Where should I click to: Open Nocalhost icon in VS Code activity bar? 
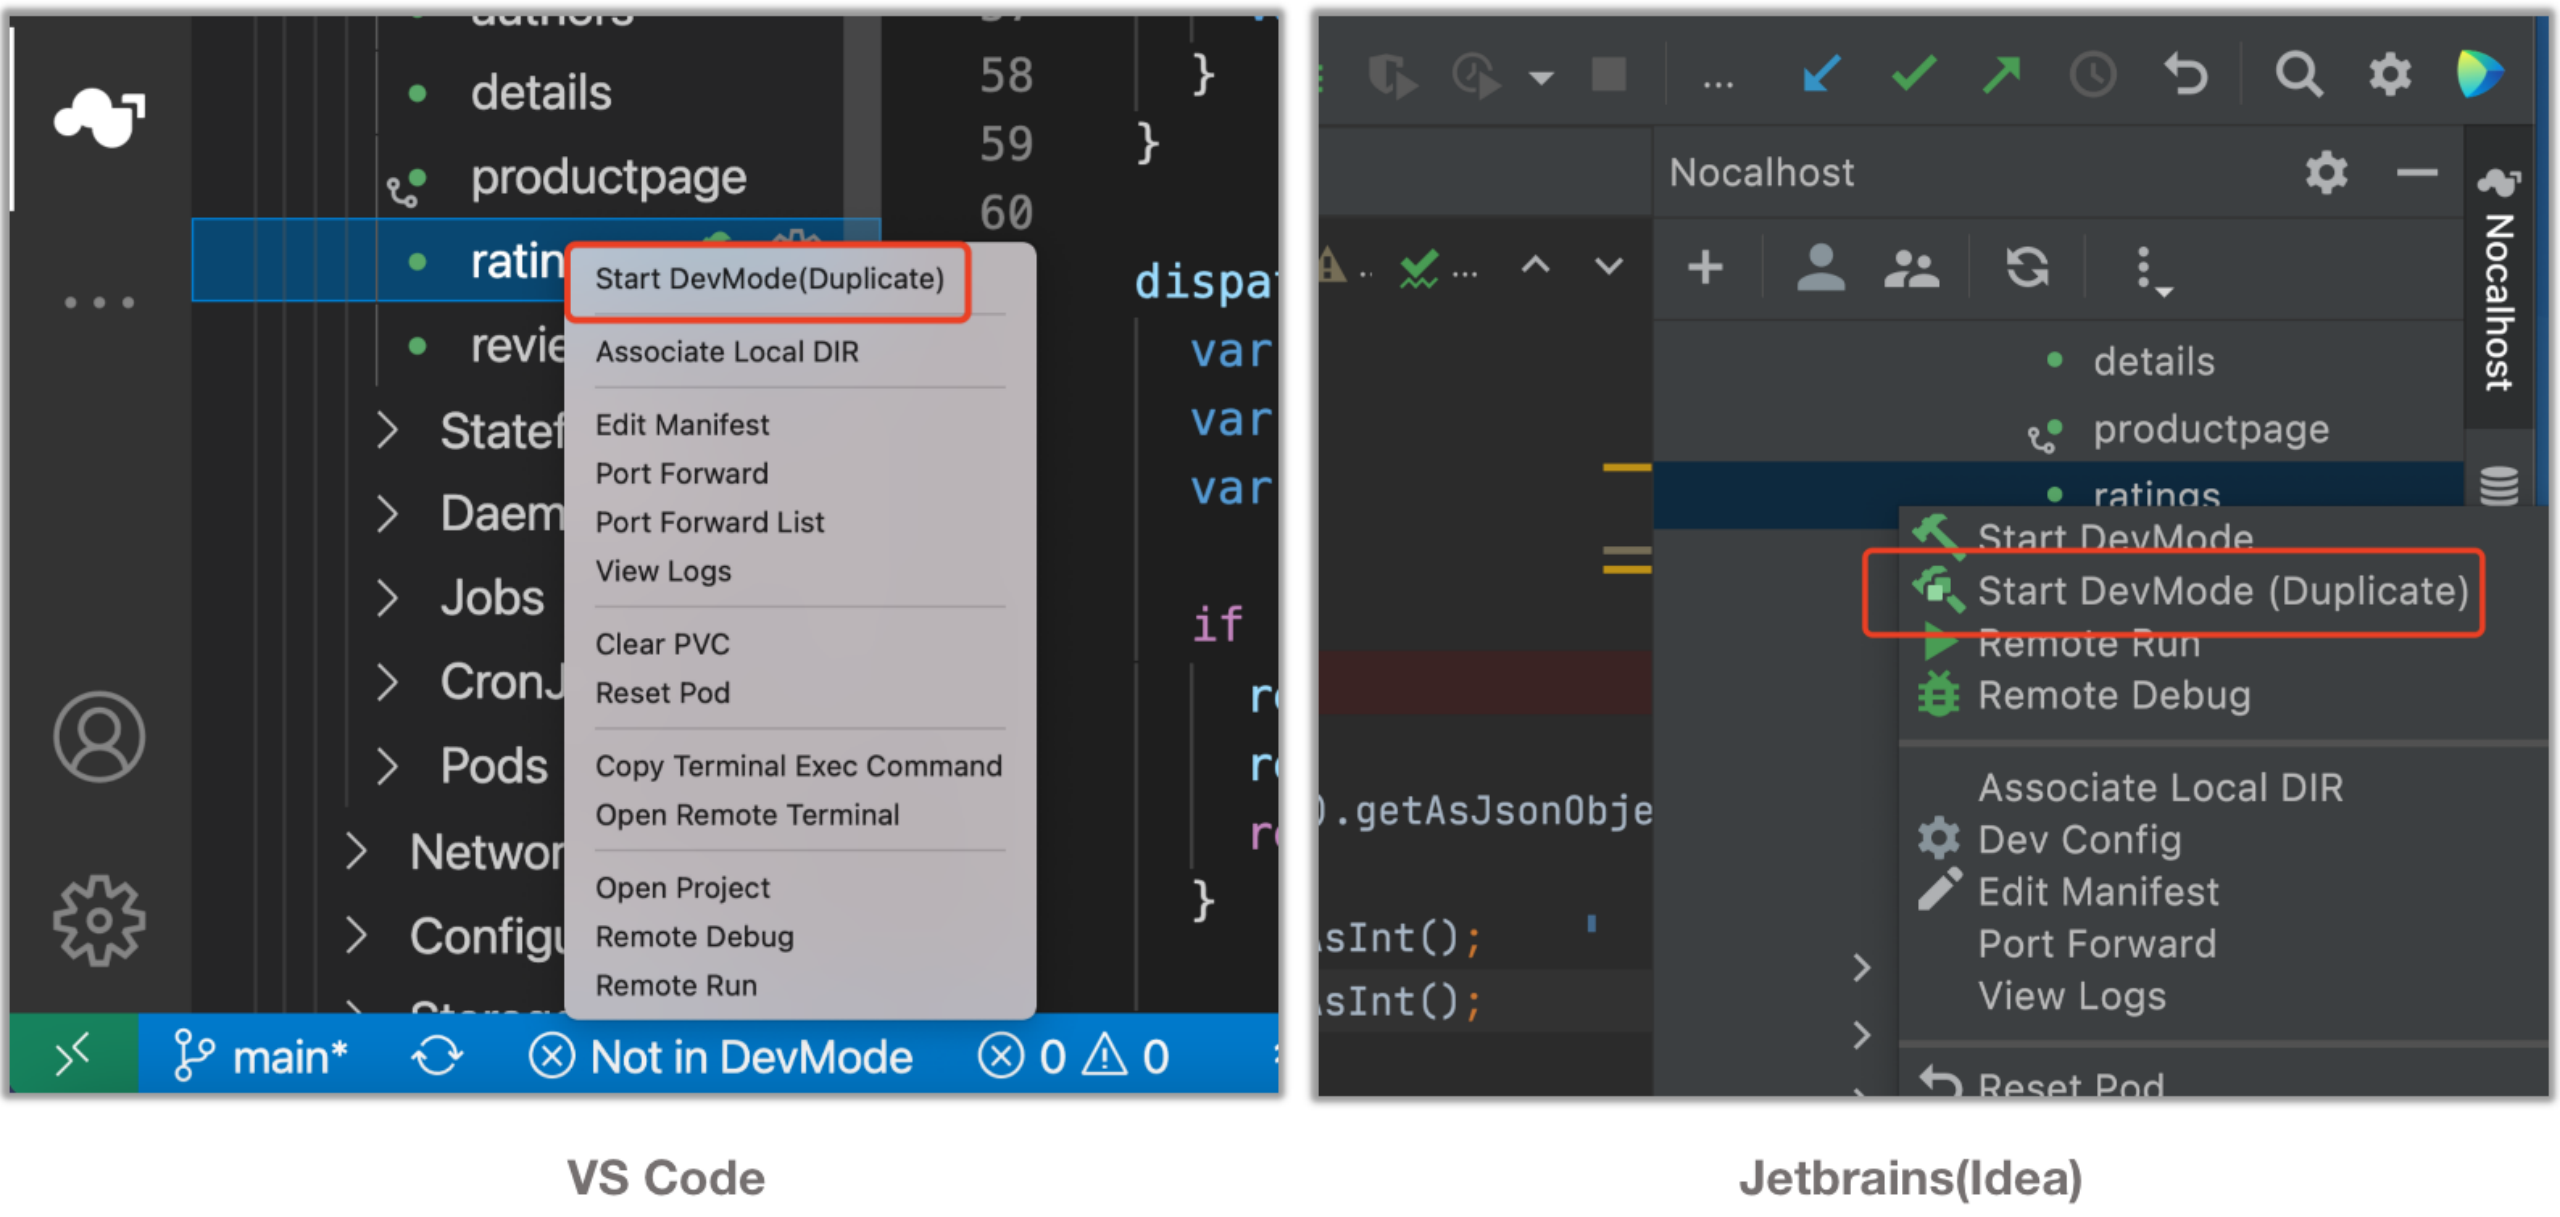click(x=99, y=117)
